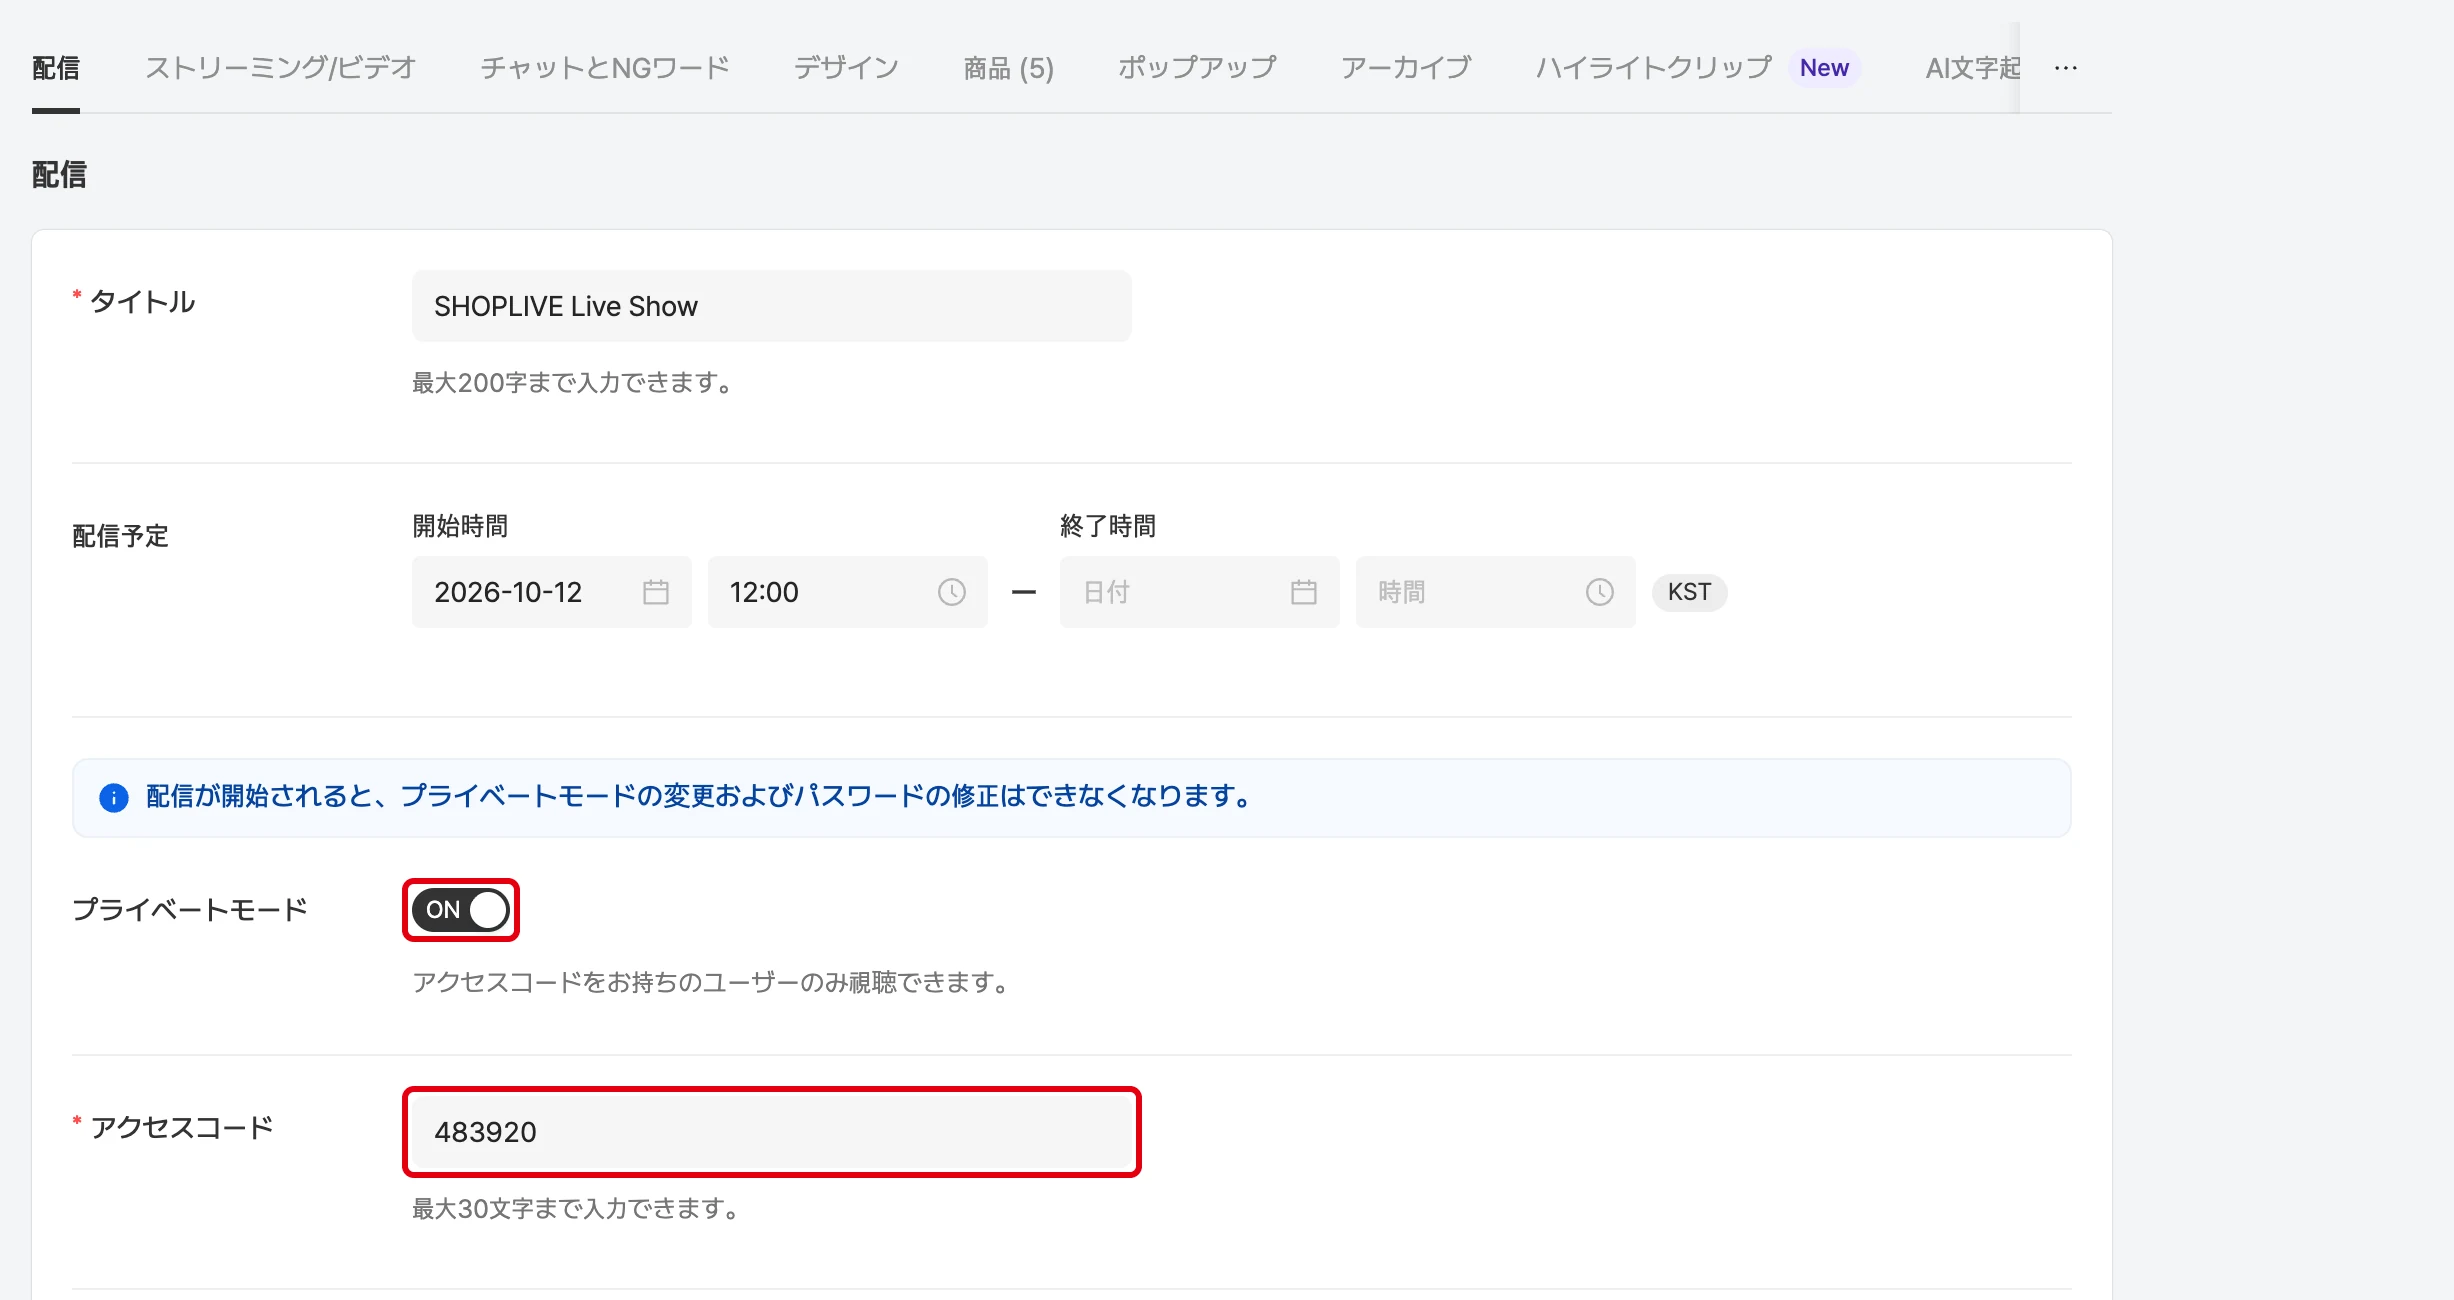Switch to the ストリーミング/ビデオ tab

click(280, 68)
